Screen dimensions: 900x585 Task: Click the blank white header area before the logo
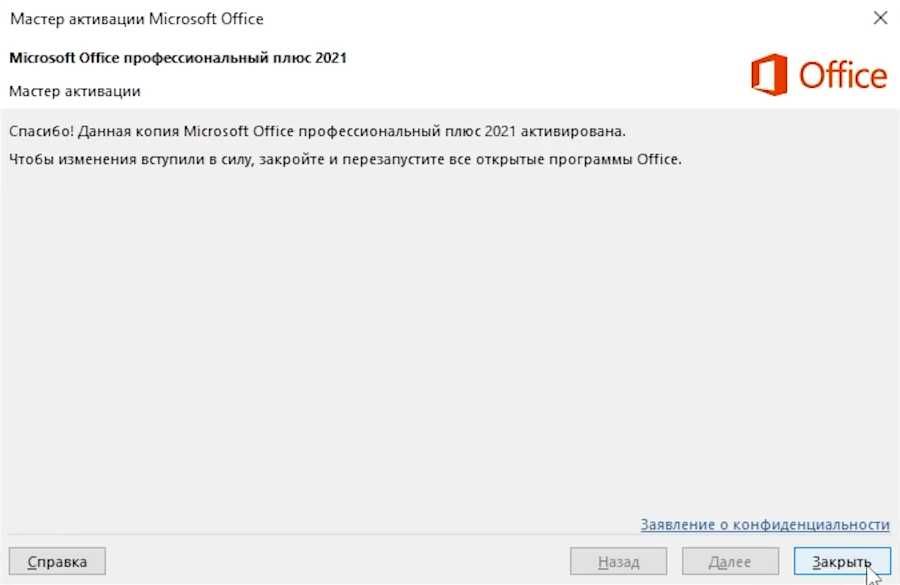(x=550, y=75)
